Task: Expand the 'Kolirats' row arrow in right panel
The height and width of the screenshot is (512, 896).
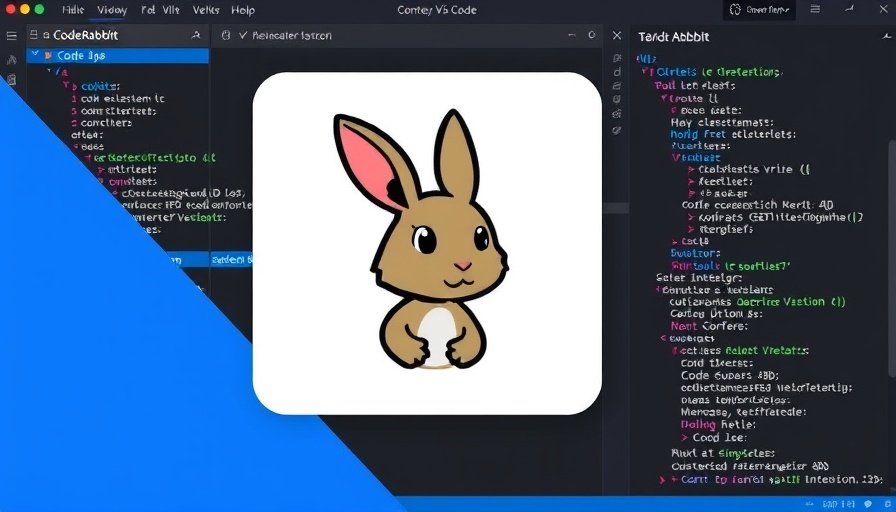Action: (691, 217)
